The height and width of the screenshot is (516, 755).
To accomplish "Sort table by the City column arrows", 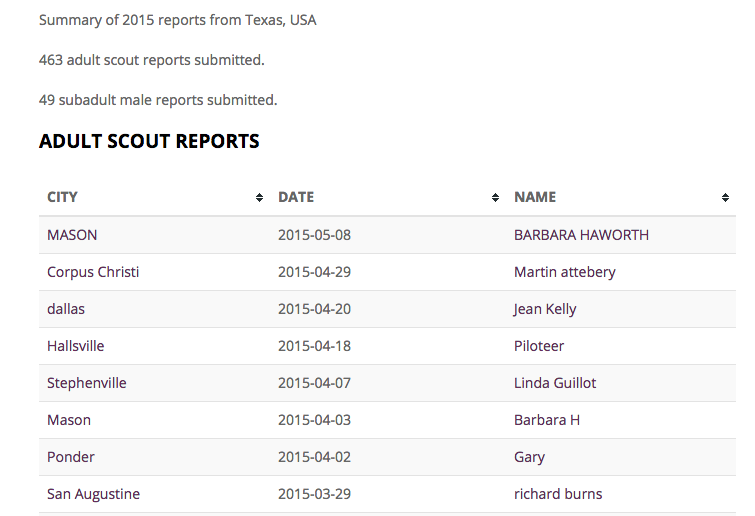I will pos(259,197).
